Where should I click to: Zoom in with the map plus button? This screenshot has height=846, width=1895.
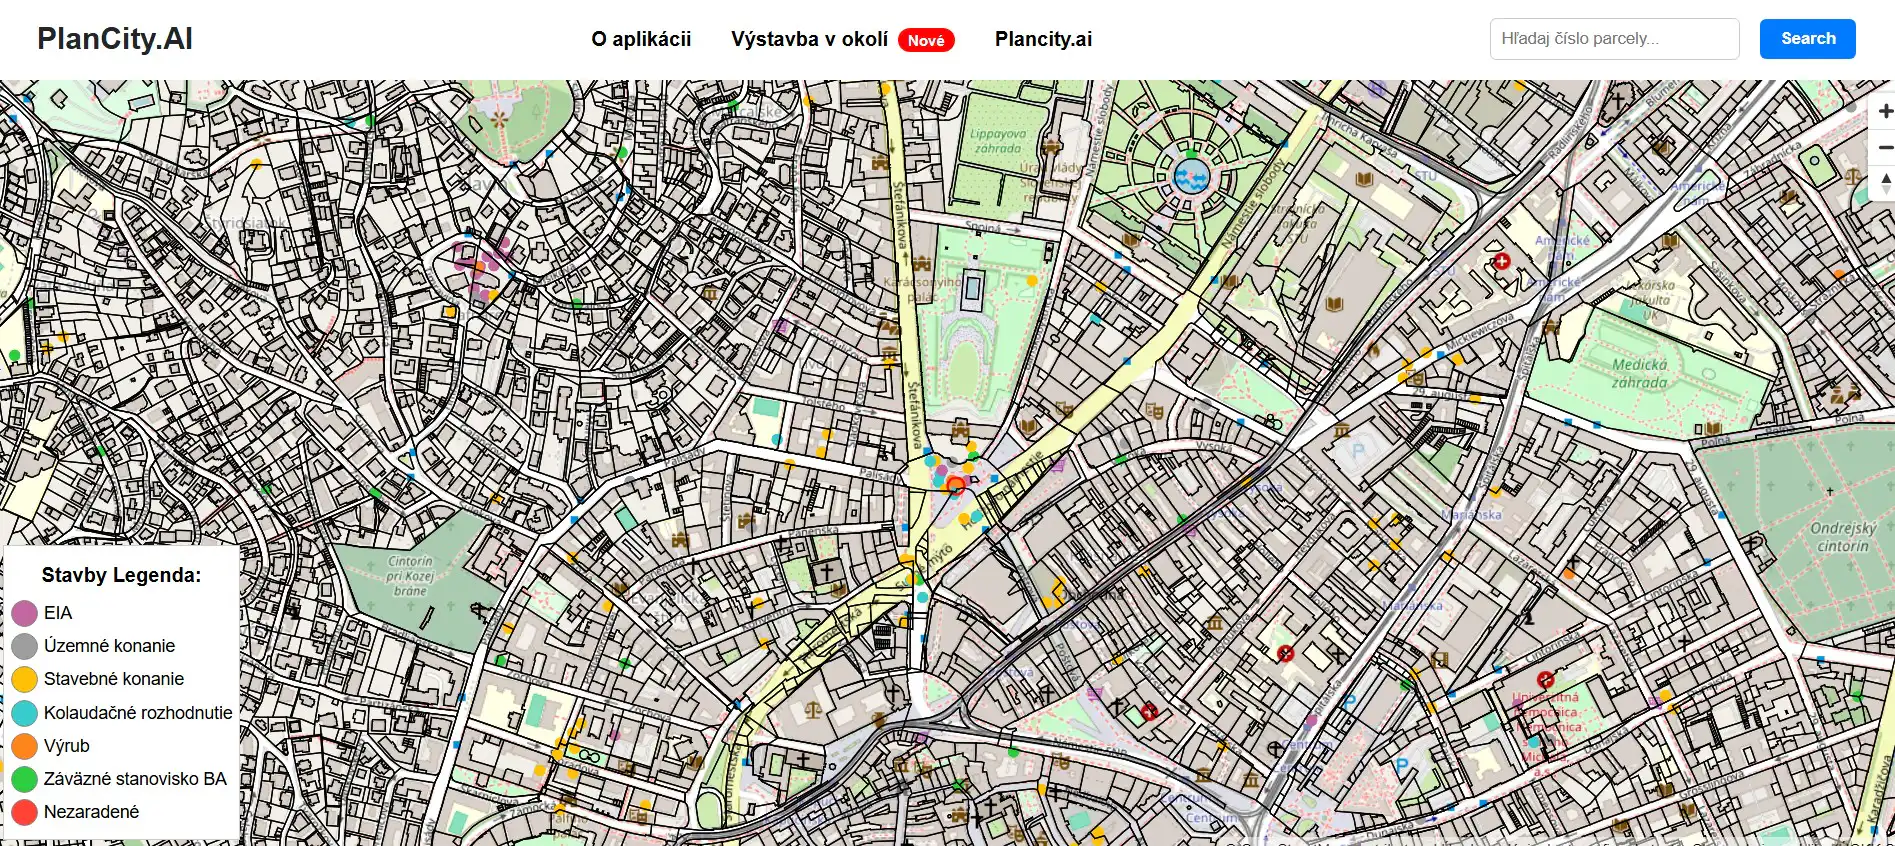tap(1884, 111)
